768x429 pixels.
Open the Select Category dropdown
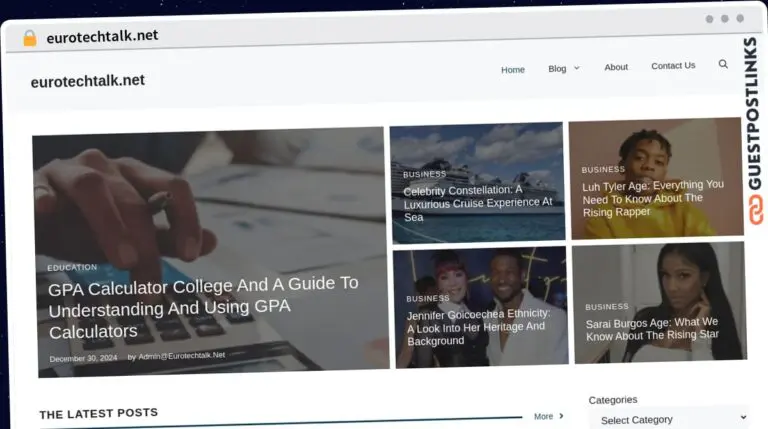pos(671,419)
